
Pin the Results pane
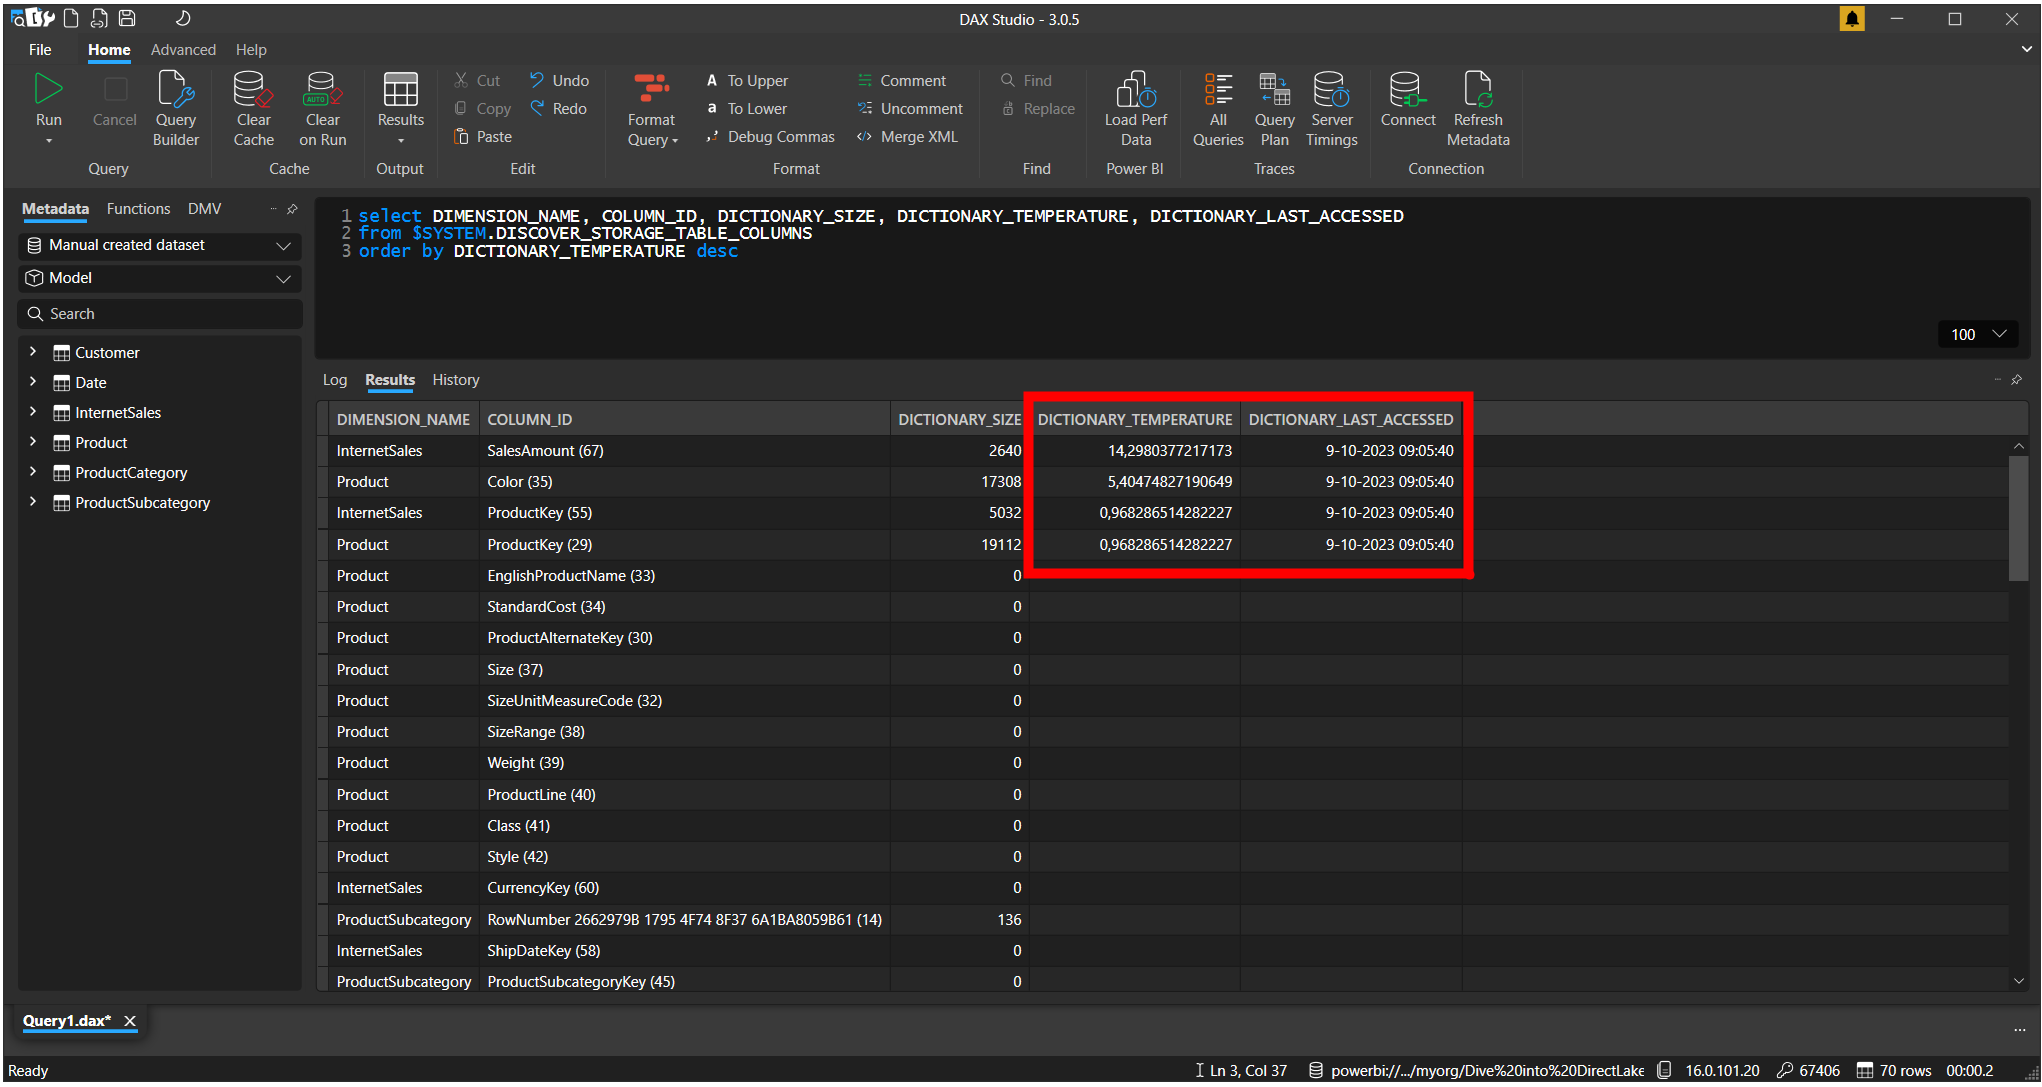(x=2016, y=380)
